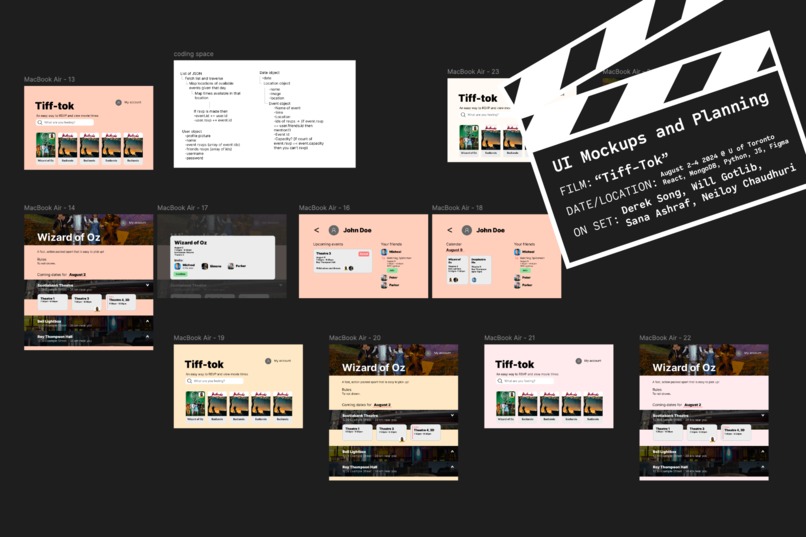Select the 'MacBook Air - 13' frame label
The height and width of the screenshot is (537, 806).
tap(49, 80)
